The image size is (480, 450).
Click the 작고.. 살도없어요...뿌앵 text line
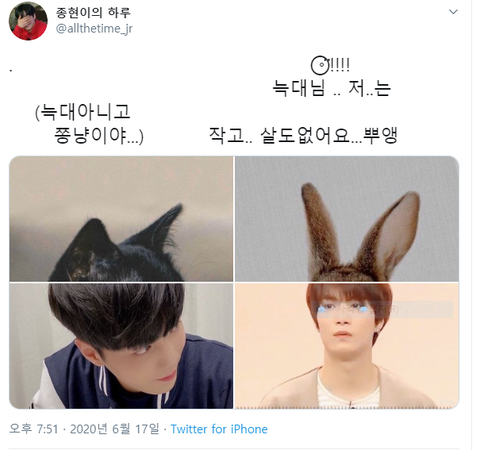(303, 136)
